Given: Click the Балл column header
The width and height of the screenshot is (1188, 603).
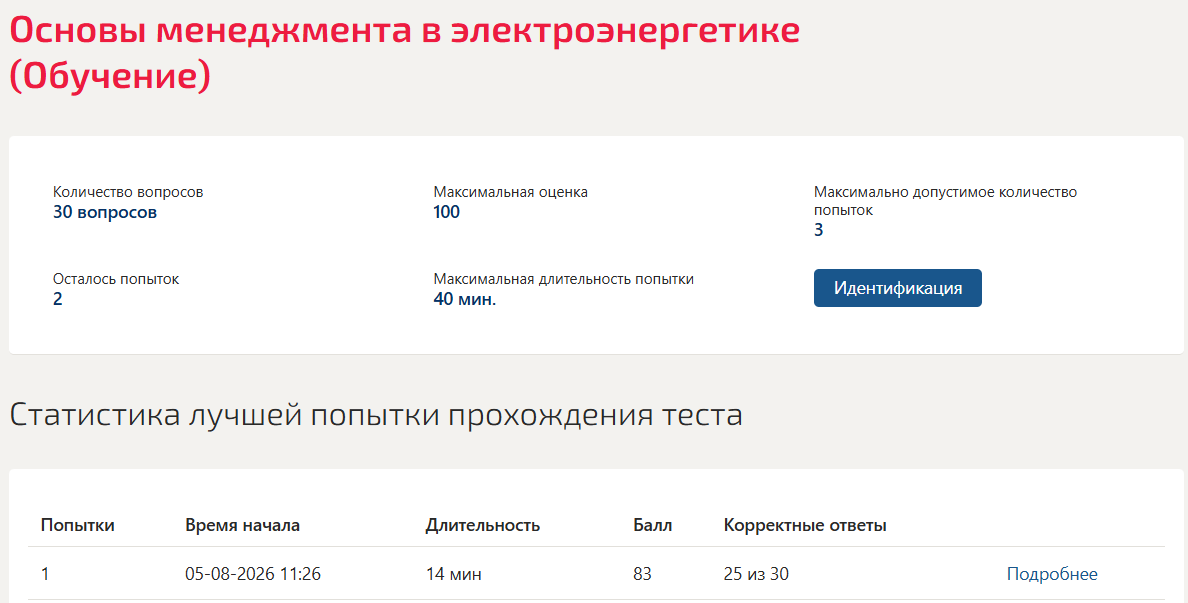Looking at the screenshot, I should click(x=652, y=525).
